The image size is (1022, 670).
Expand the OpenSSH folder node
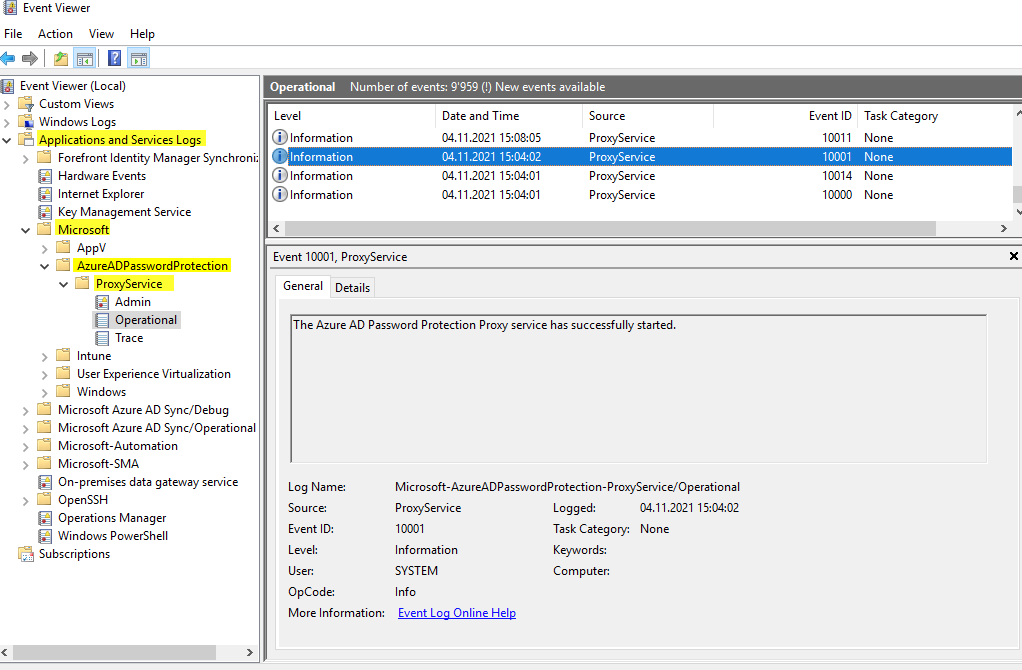(x=25, y=501)
